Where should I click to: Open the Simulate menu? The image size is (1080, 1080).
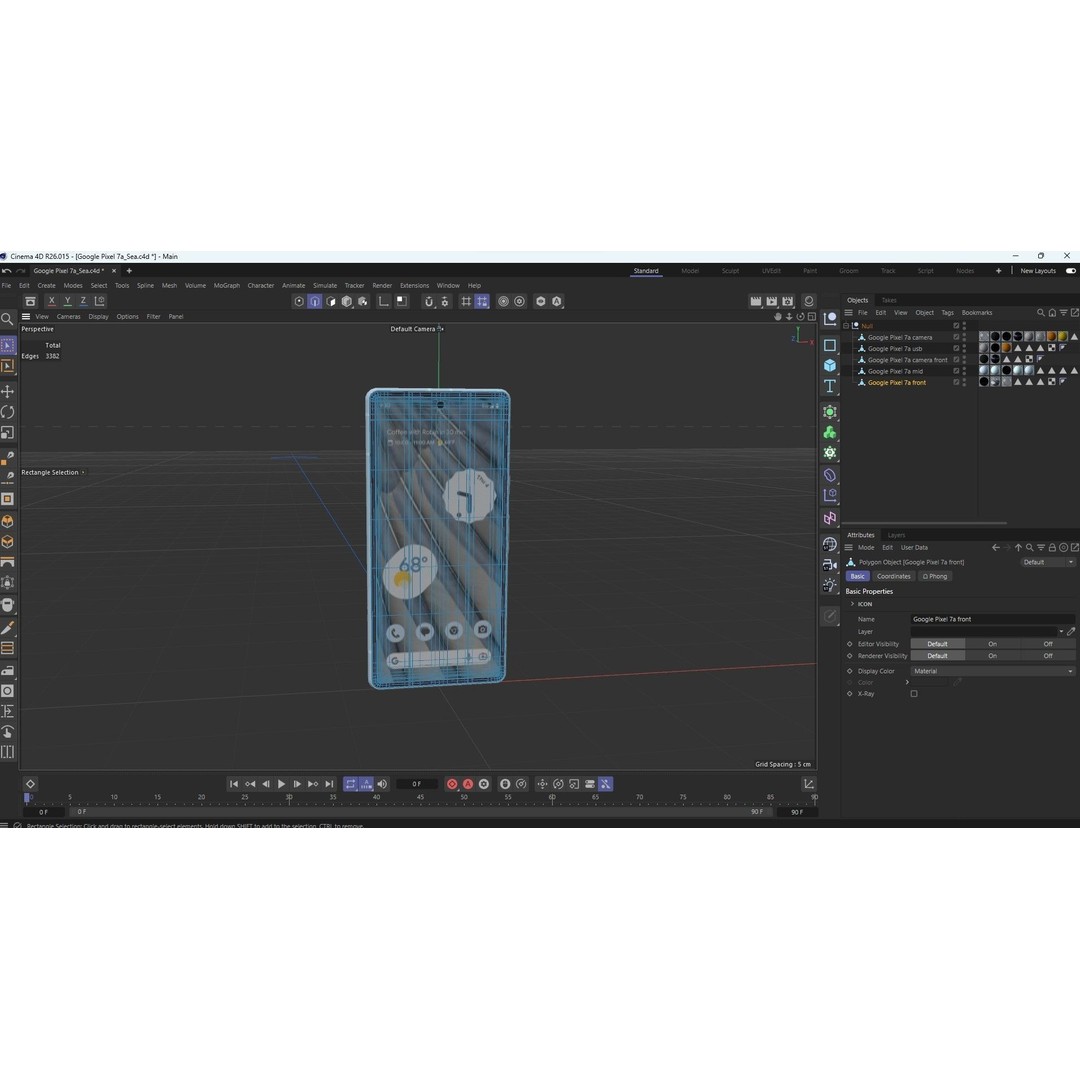325,285
